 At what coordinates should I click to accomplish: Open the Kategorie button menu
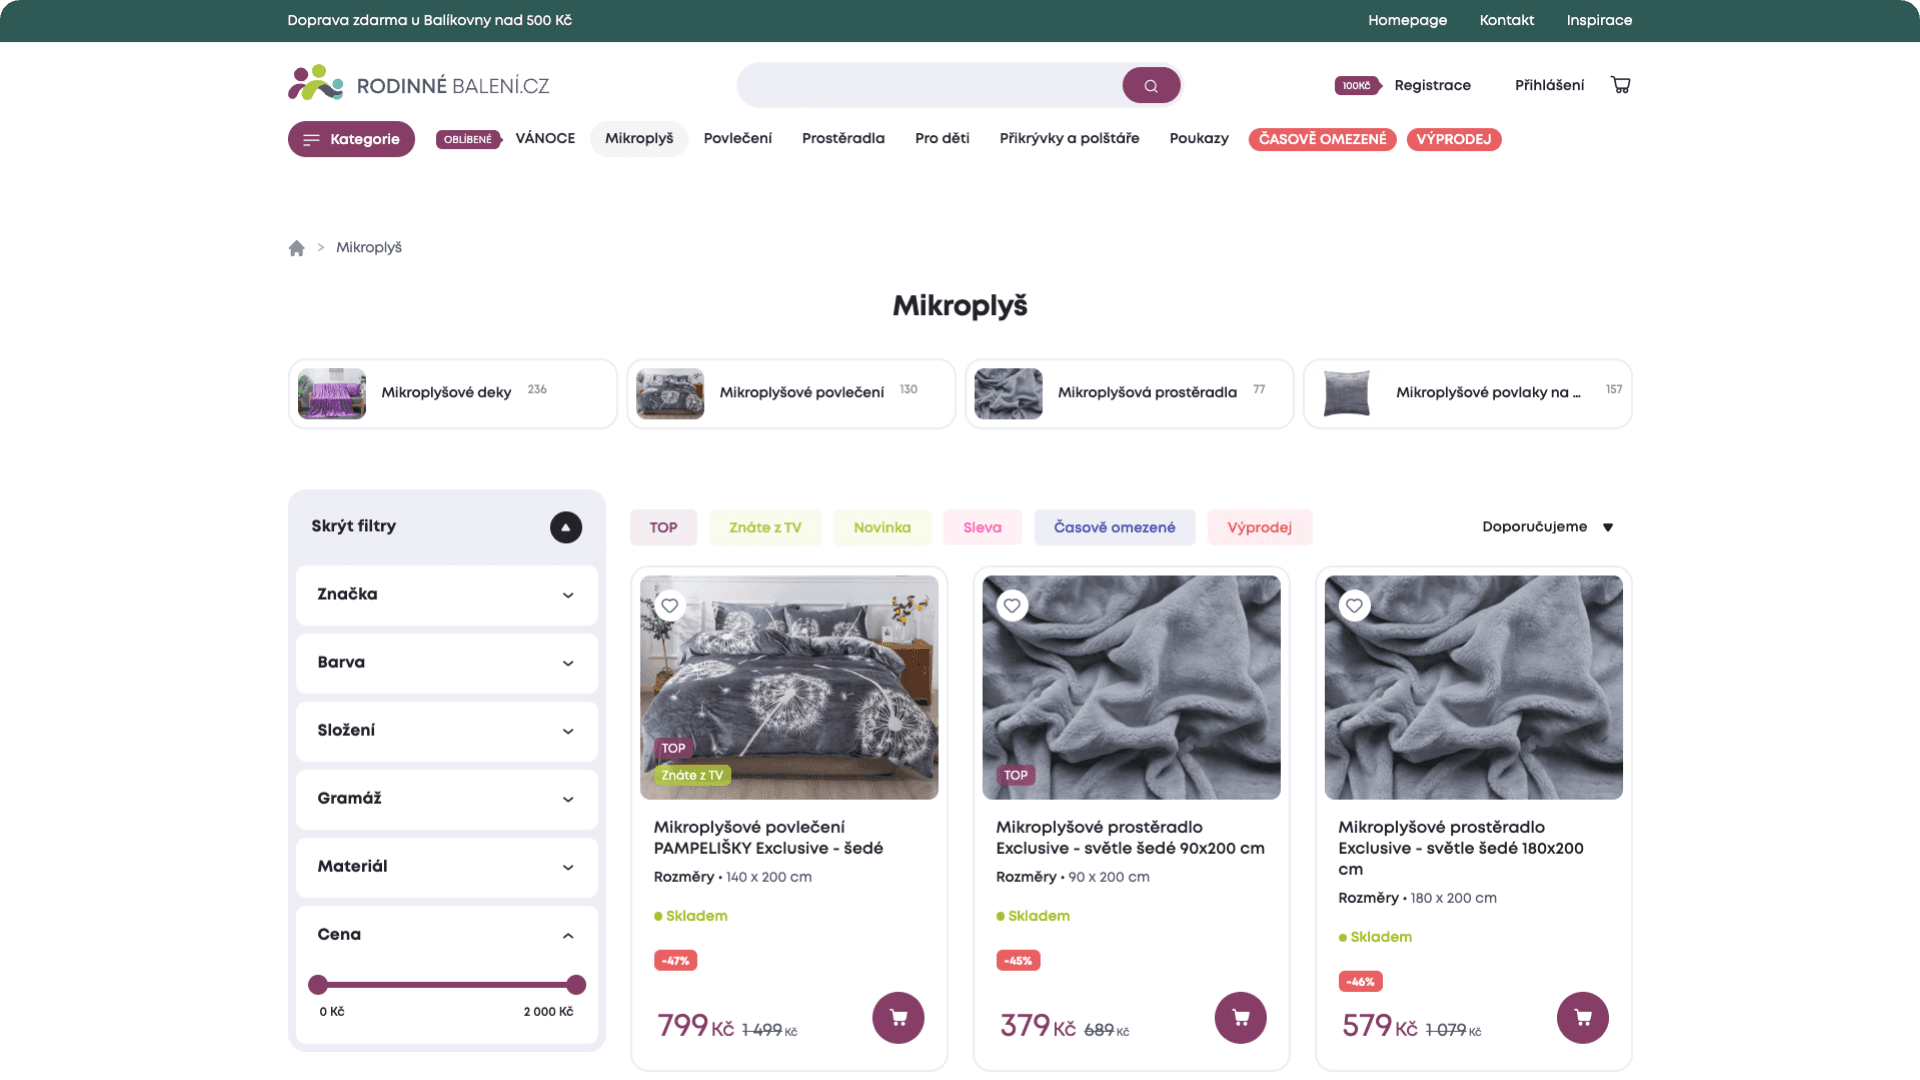click(x=351, y=139)
